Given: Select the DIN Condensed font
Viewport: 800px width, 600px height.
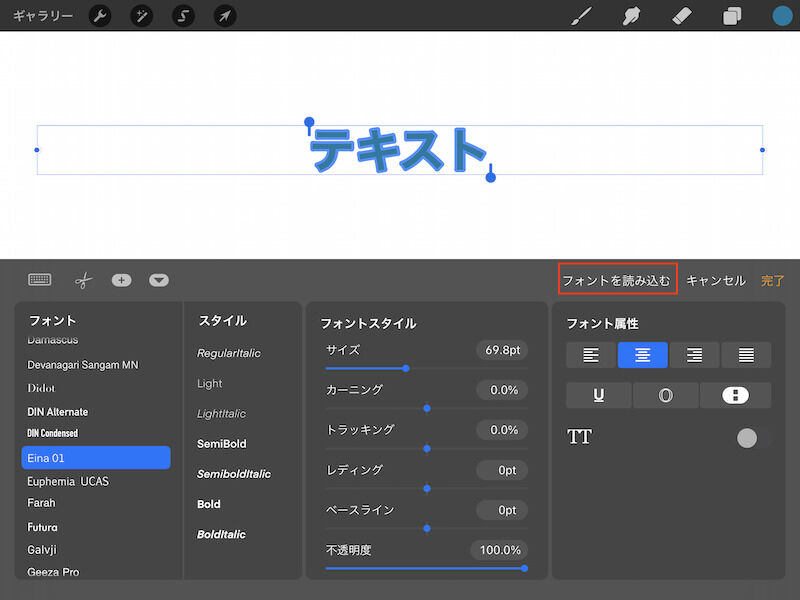Looking at the screenshot, I should [x=52, y=433].
